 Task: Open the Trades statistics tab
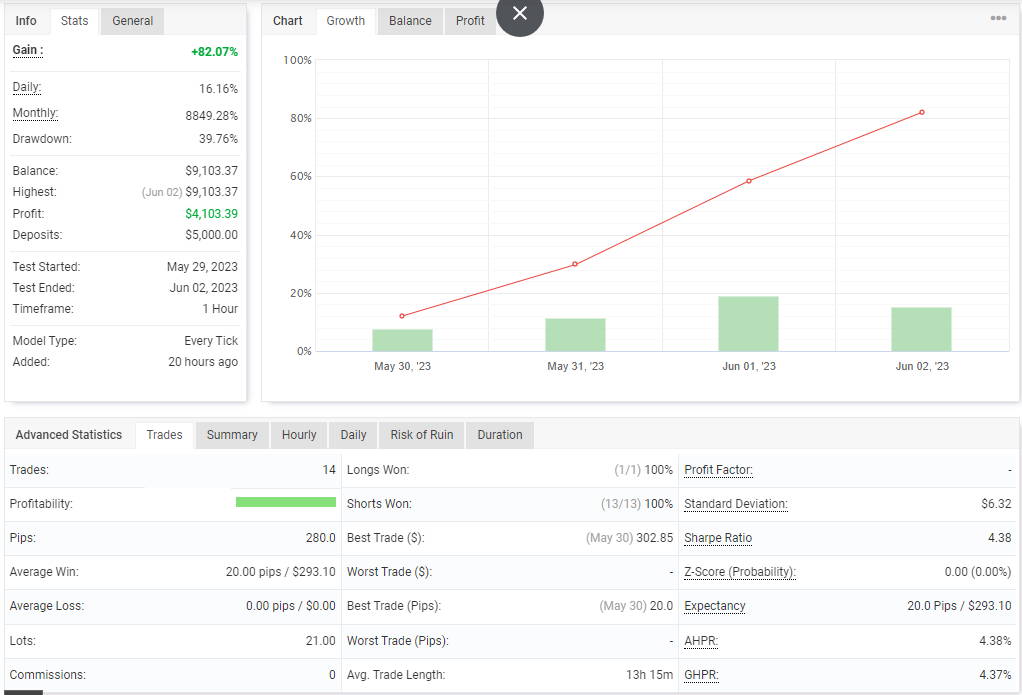pyautogui.click(x=164, y=435)
